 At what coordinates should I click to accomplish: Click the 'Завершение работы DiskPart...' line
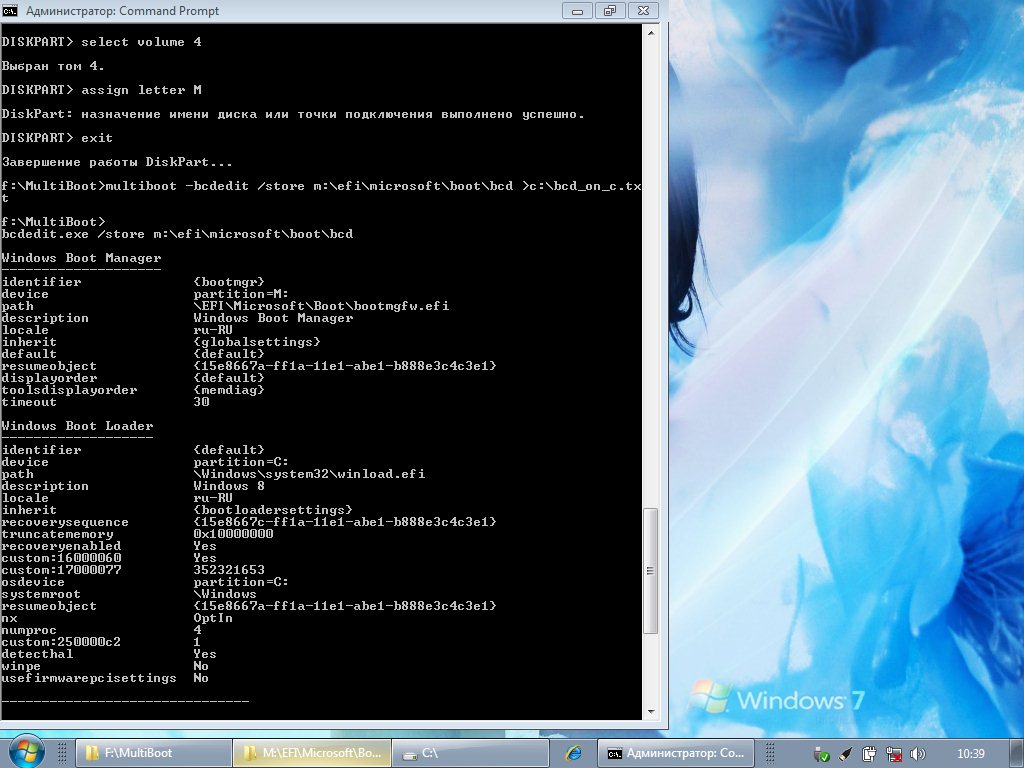click(117, 162)
